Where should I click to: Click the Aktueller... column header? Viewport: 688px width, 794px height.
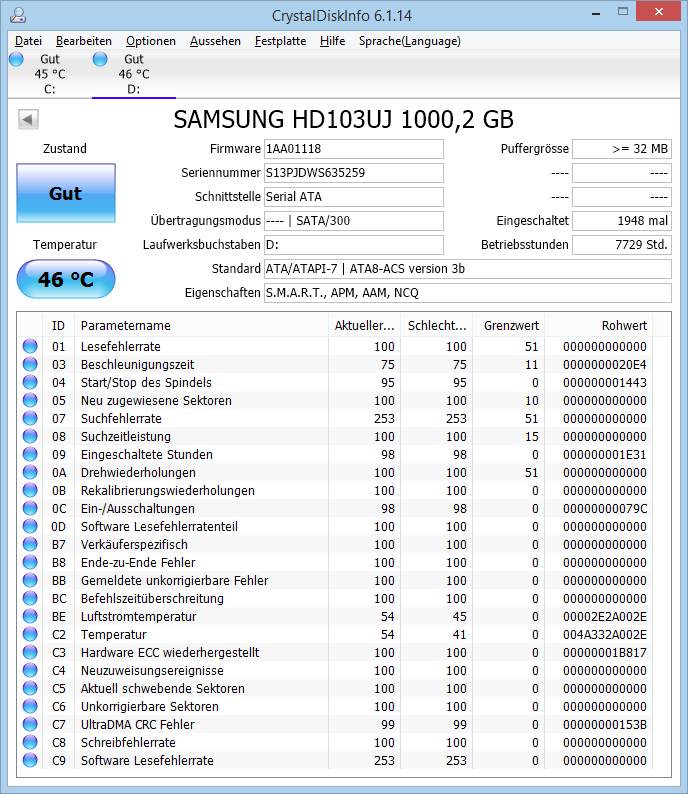click(365, 326)
